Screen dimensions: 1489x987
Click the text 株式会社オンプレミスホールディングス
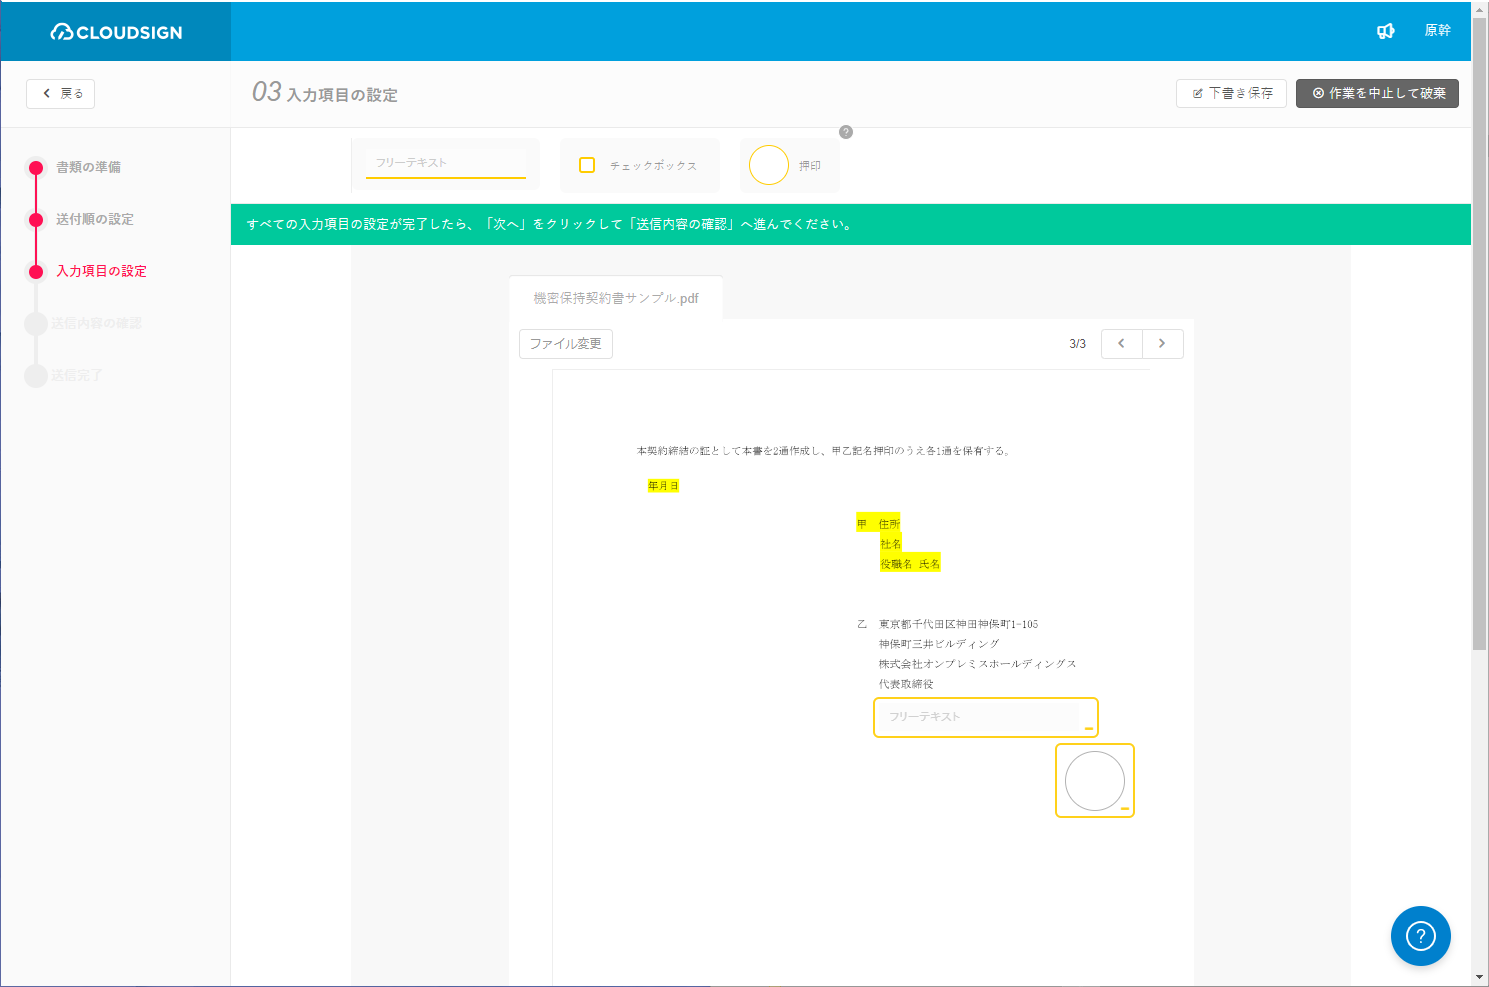pyautogui.click(x=977, y=664)
